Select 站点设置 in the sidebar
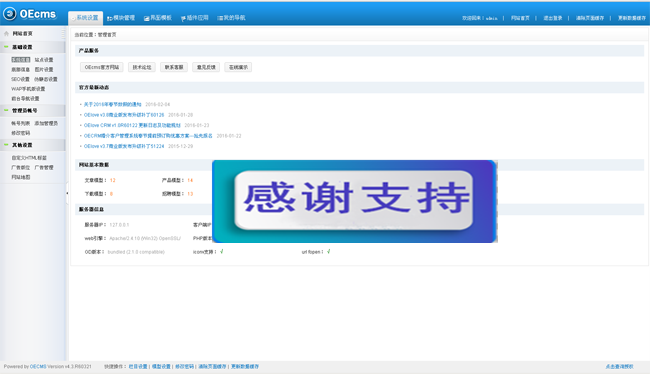The width and height of the screenshot is (650, 374). tap(44, 60)
